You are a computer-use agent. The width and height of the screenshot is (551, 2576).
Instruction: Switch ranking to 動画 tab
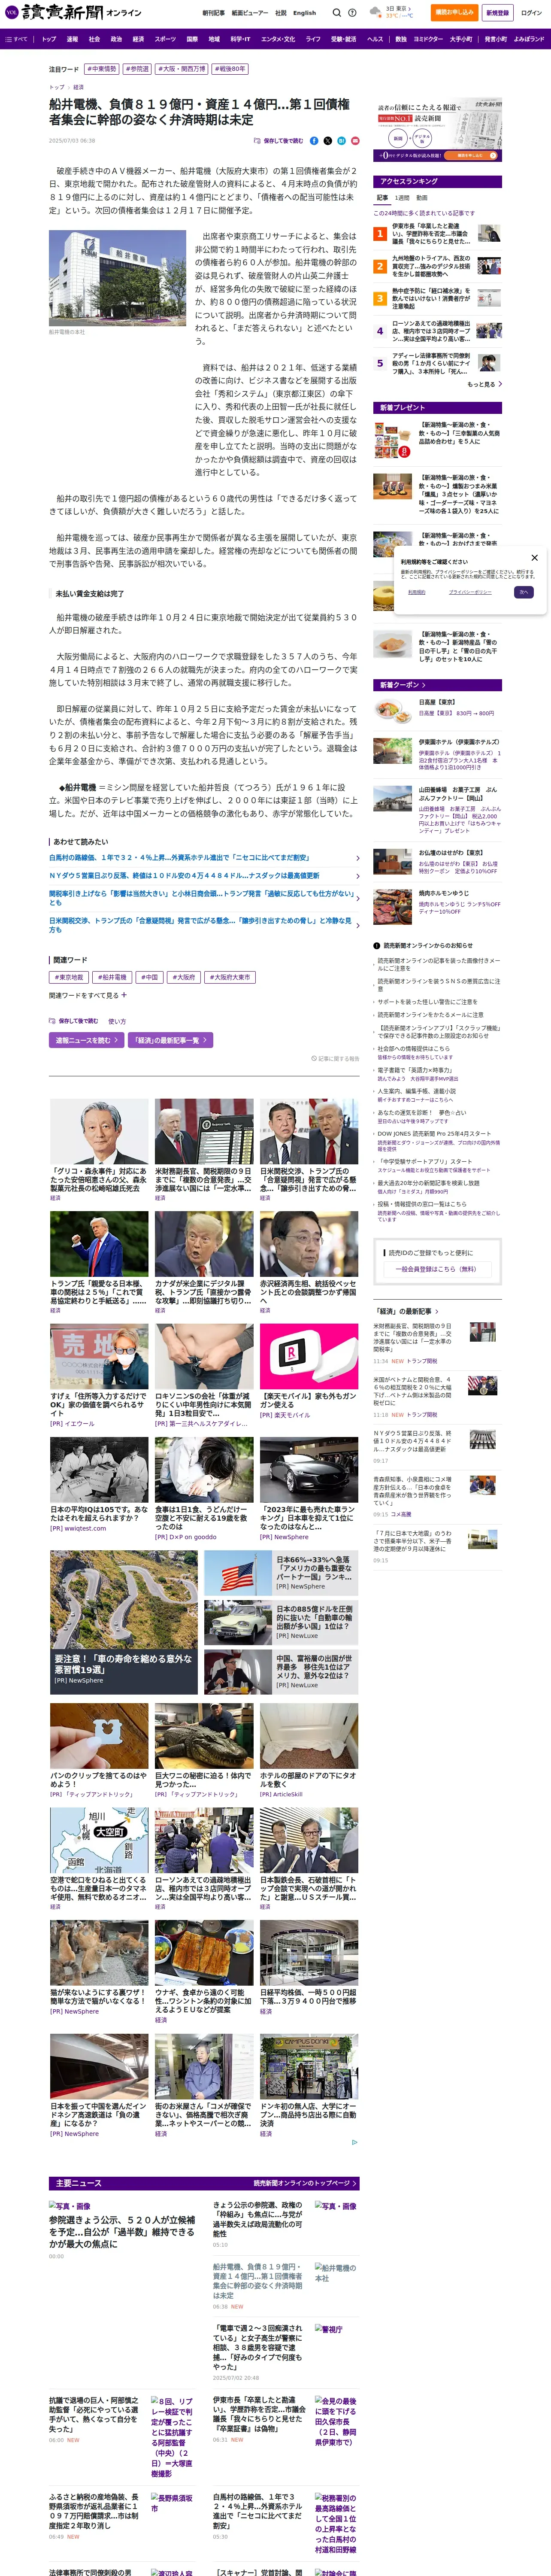pyautogui.click(x=422, y=198)
